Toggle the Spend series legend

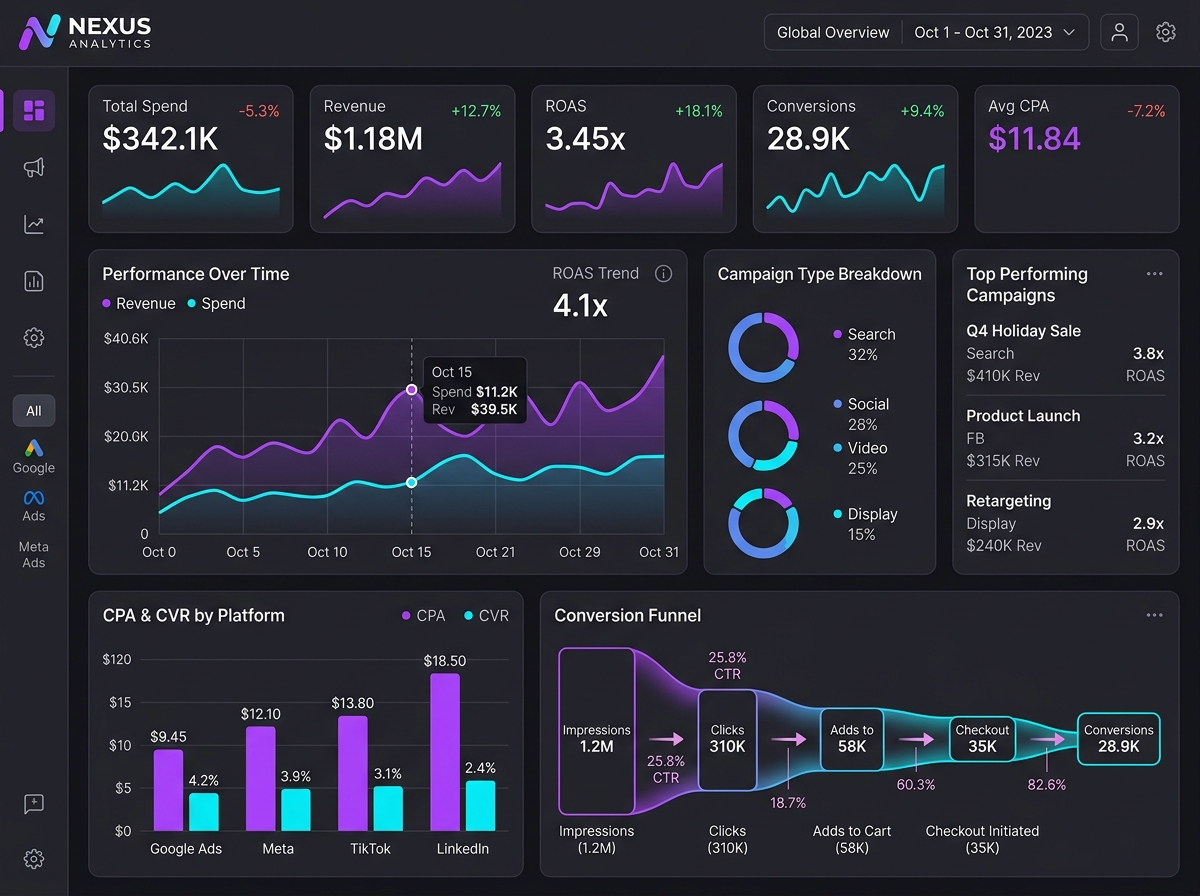pos(216,303)
